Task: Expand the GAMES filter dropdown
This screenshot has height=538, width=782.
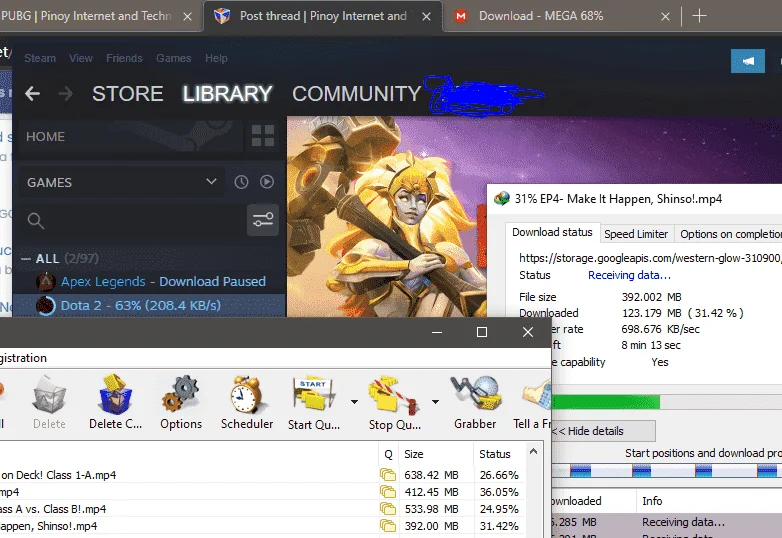Action: click(122, 182)
